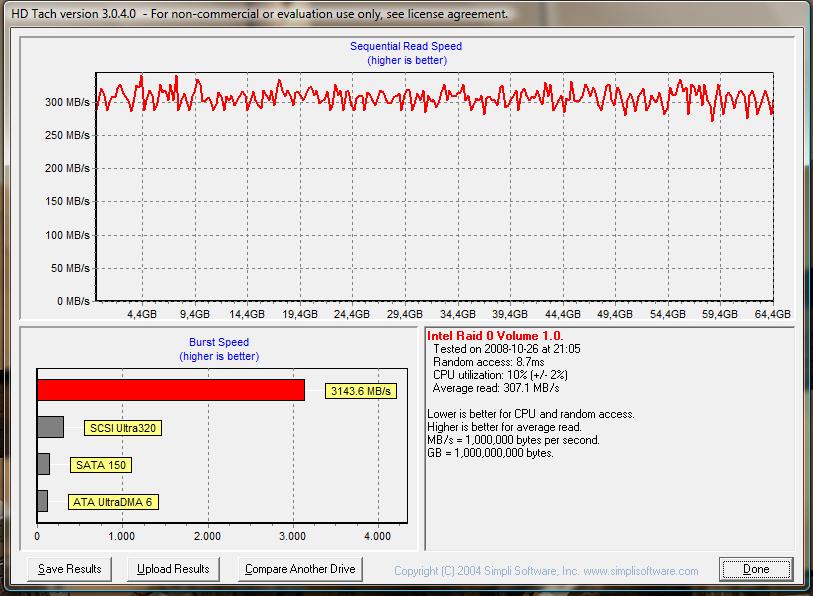
Task: Click the 3.000 burst axis label
Action: pos(292,536)
